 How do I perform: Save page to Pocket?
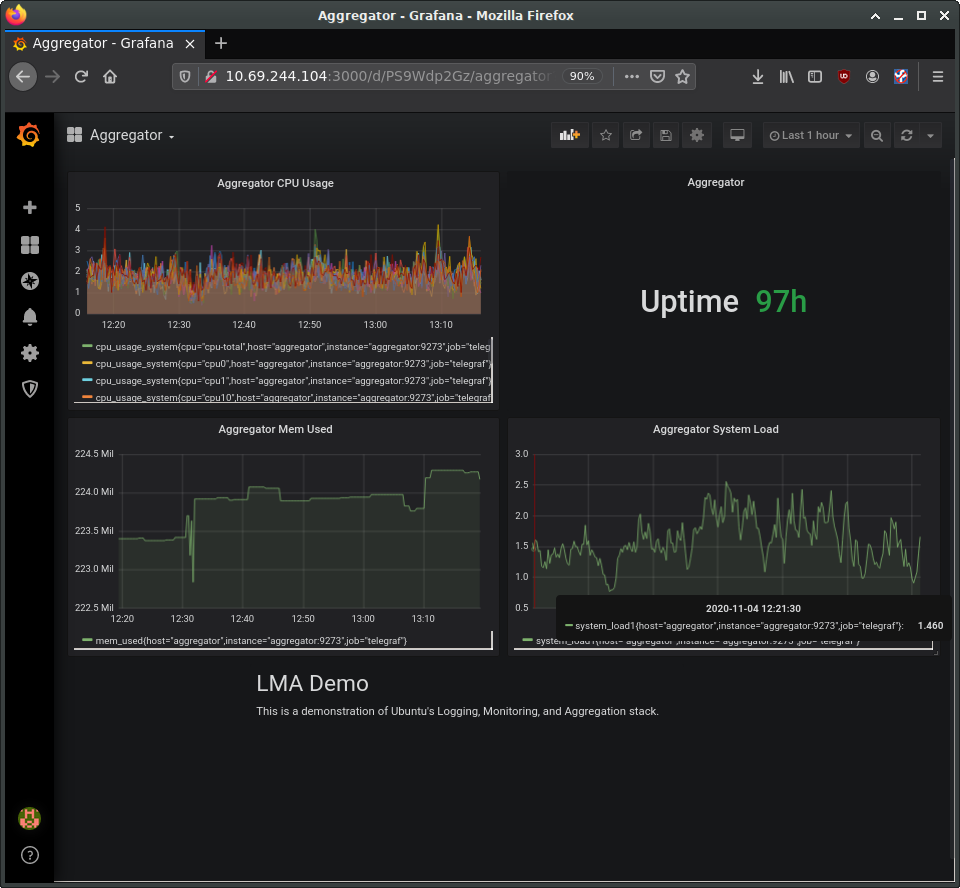point(657,77)
